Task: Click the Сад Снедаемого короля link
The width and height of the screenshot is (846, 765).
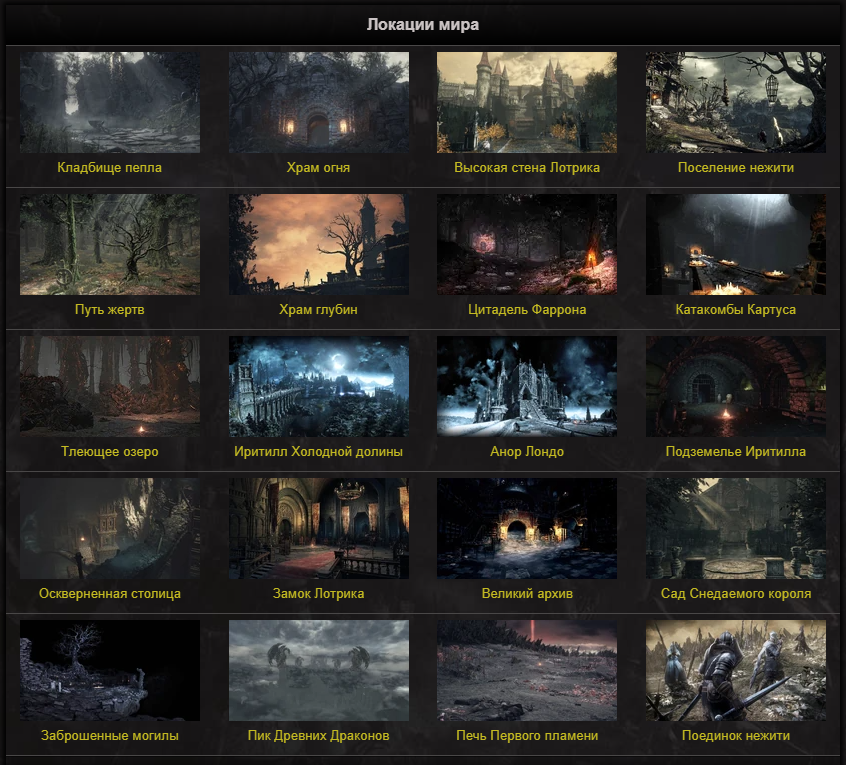Action: click(736, 593)
